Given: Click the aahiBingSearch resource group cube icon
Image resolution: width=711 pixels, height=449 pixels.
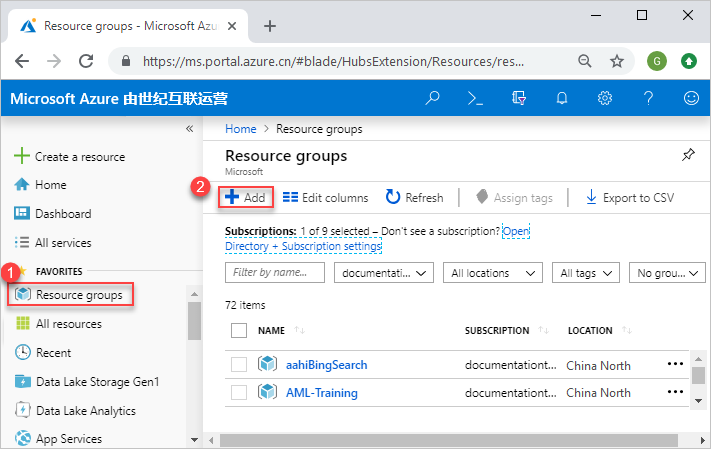Looking at the screenshot, I should 268,364.
